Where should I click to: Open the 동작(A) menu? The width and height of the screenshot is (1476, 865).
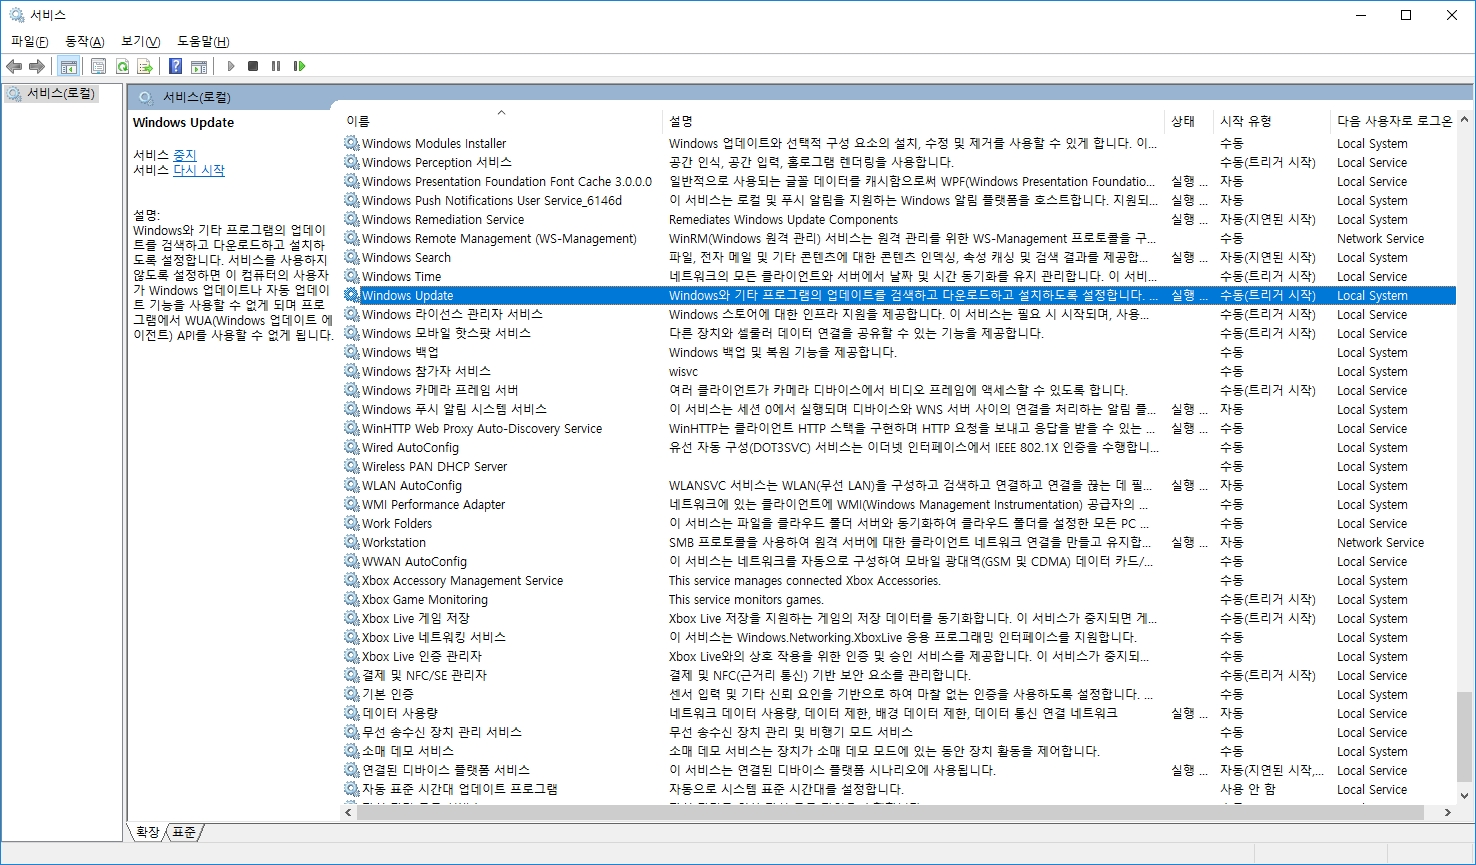point(84,41)
